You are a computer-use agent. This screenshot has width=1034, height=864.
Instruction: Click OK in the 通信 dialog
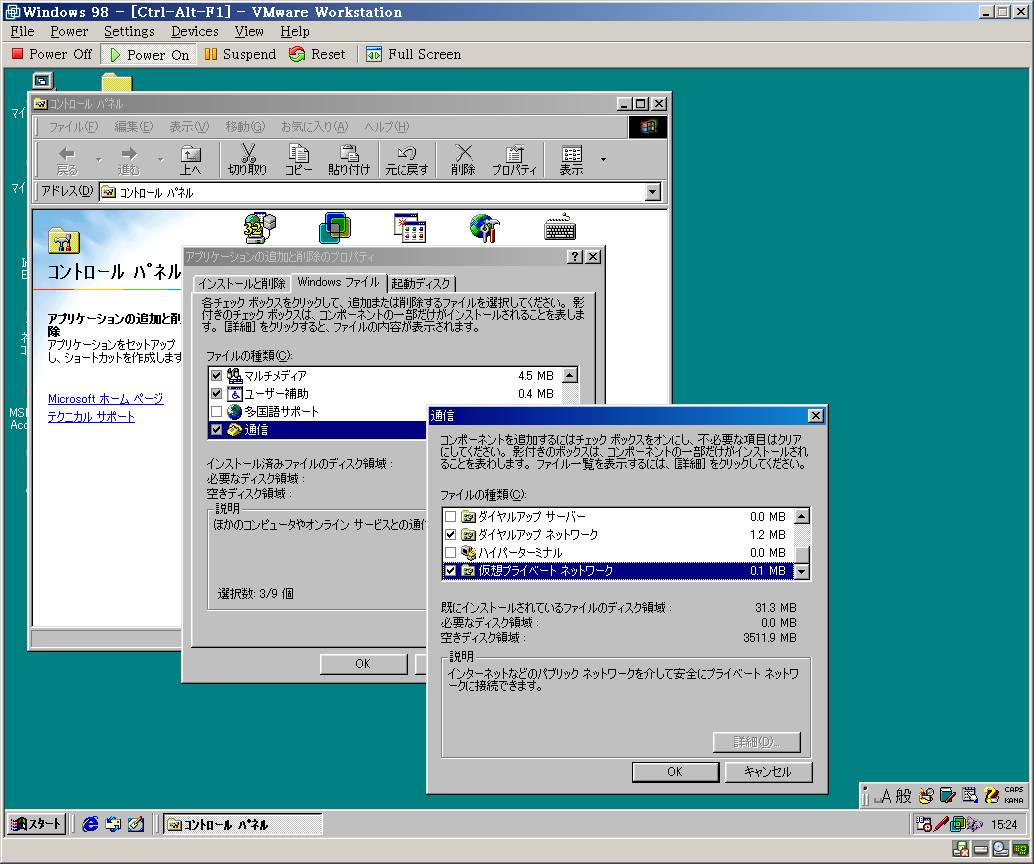(675, 772)
